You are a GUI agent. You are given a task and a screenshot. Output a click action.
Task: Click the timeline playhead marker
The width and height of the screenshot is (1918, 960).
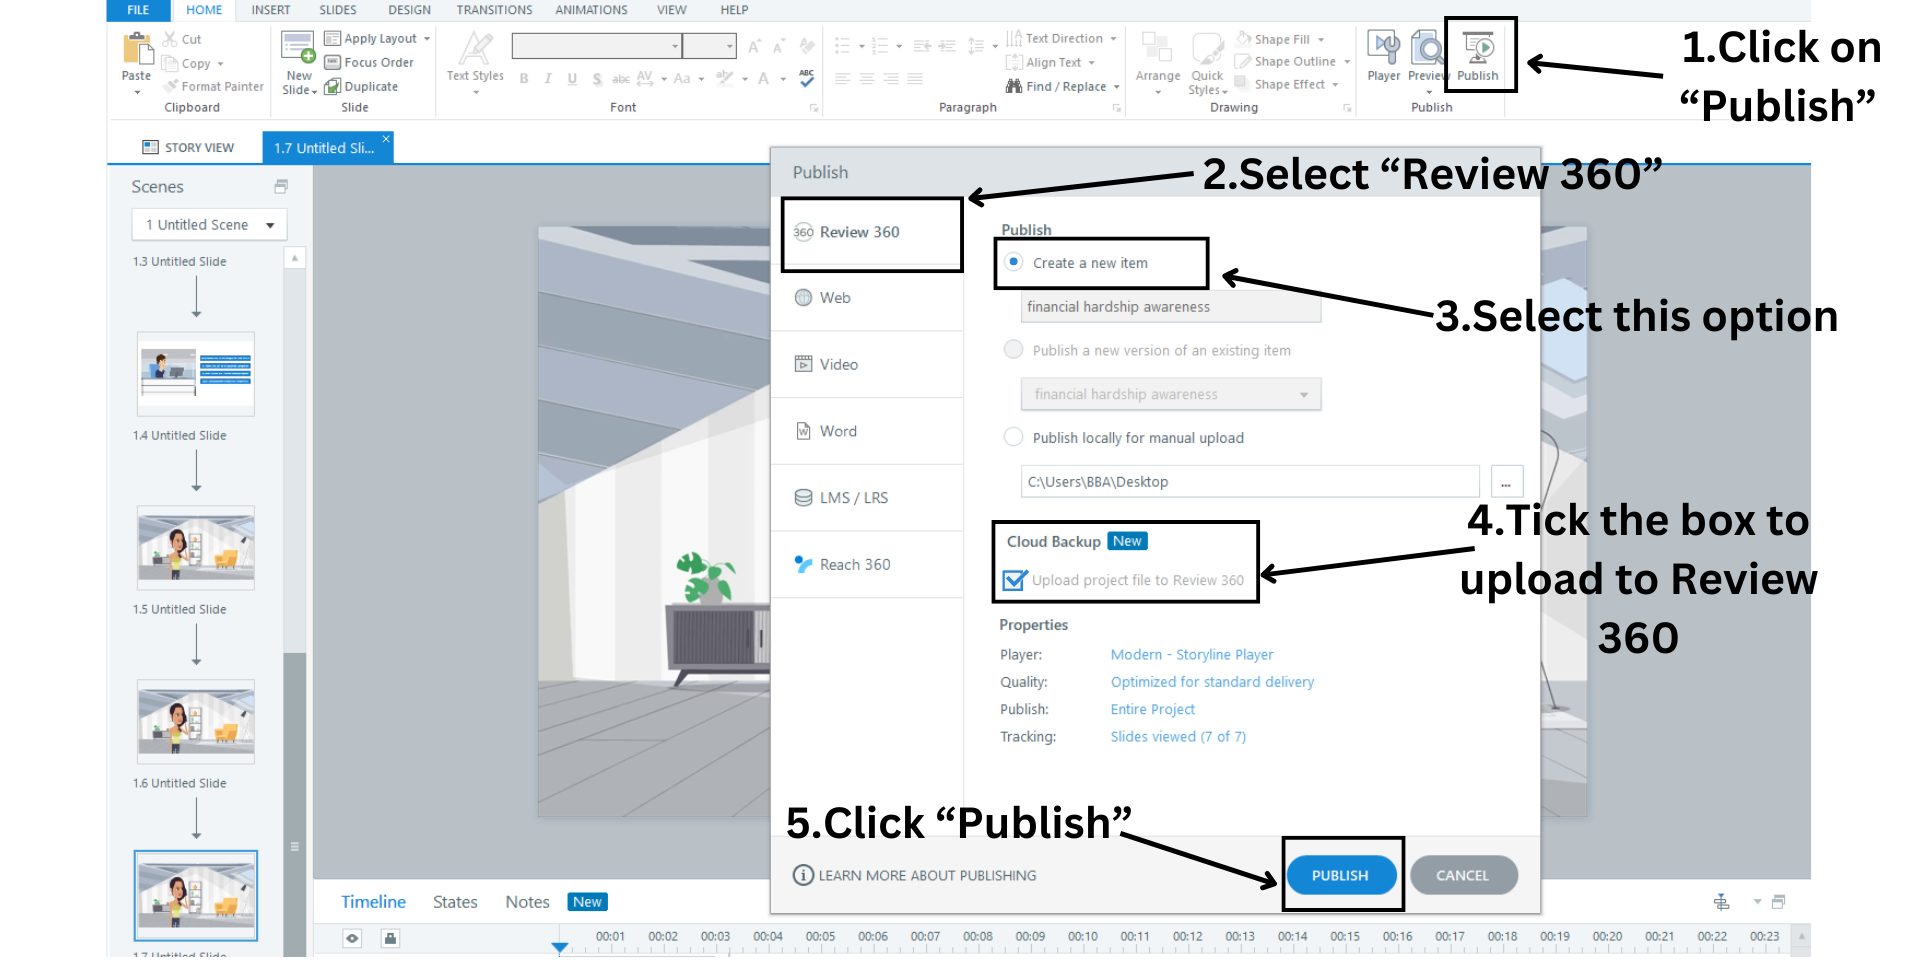[x=560, y=946]
